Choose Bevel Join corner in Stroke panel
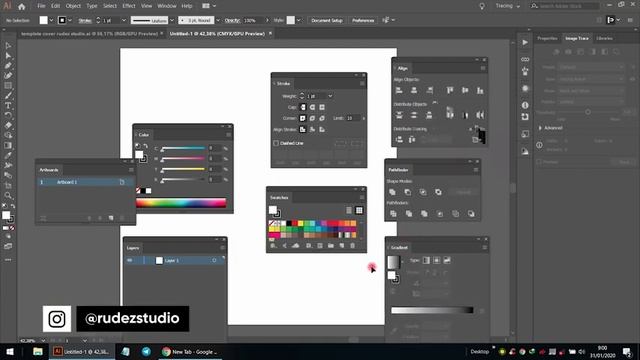 click(322, 118)
